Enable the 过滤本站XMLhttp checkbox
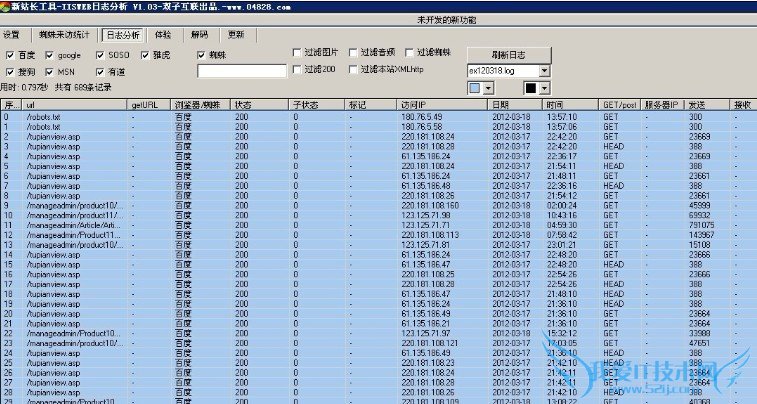 (x=353, y=70)
